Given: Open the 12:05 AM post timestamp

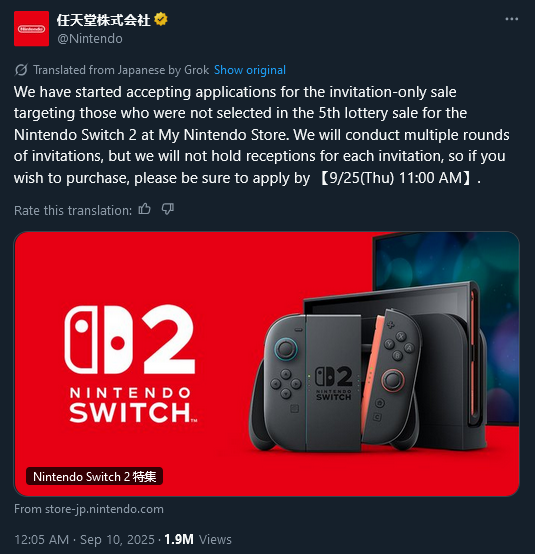Looking at the screenshot, I should point(42,540).
